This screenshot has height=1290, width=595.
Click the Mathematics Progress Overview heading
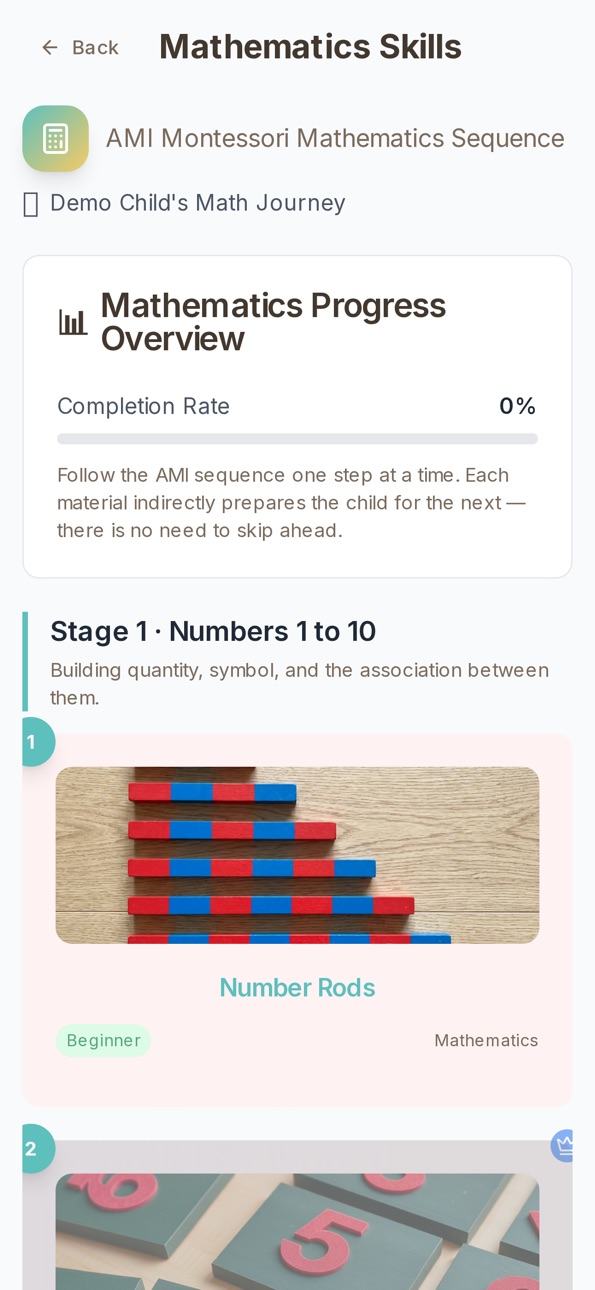(273, 322)
